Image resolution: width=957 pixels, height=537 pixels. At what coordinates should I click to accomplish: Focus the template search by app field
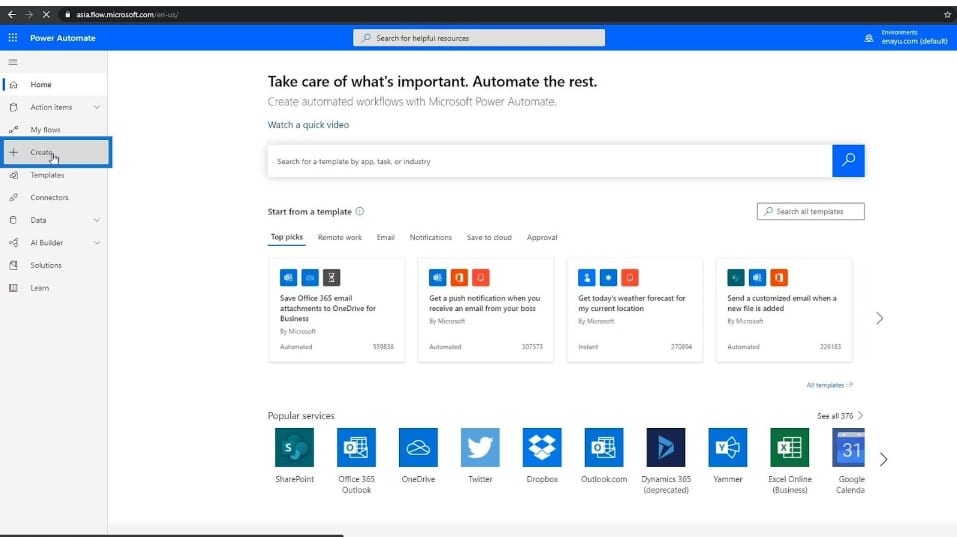tap(550, 161)
